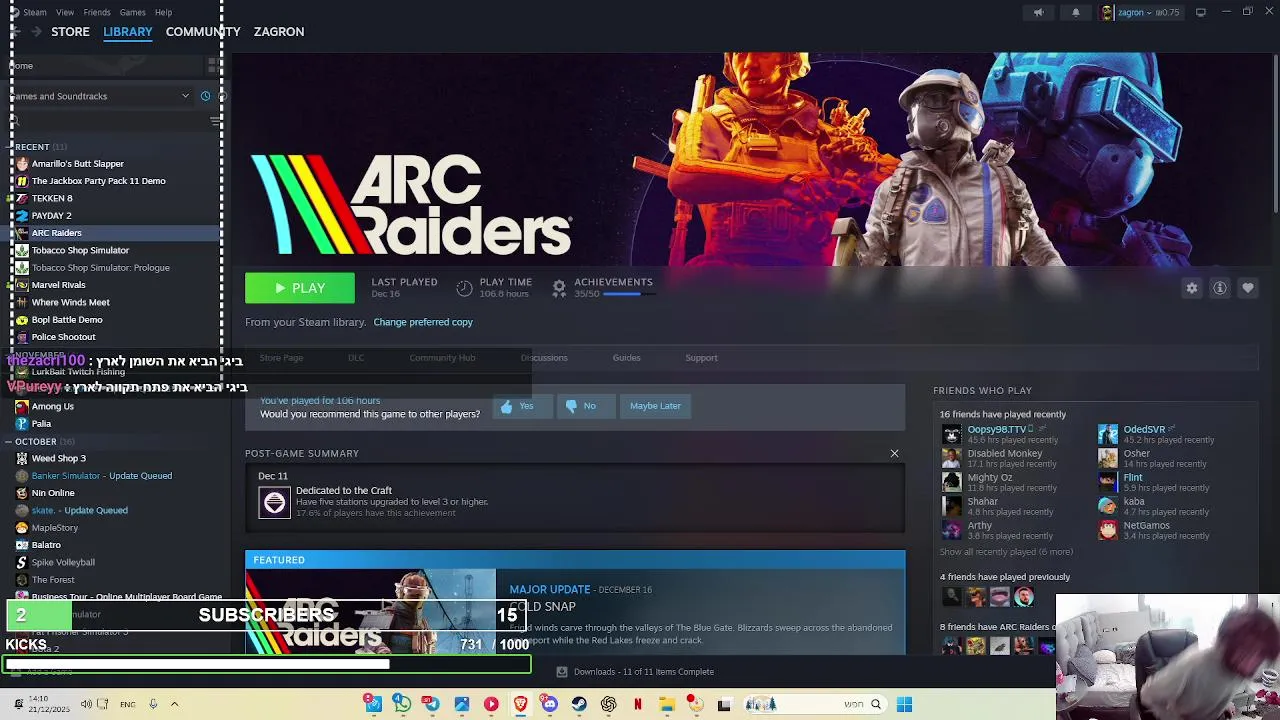This screenshot has width=1280, height=720.
Task: Select Marvel Rivals in the library list
Action: coord(58,285)
